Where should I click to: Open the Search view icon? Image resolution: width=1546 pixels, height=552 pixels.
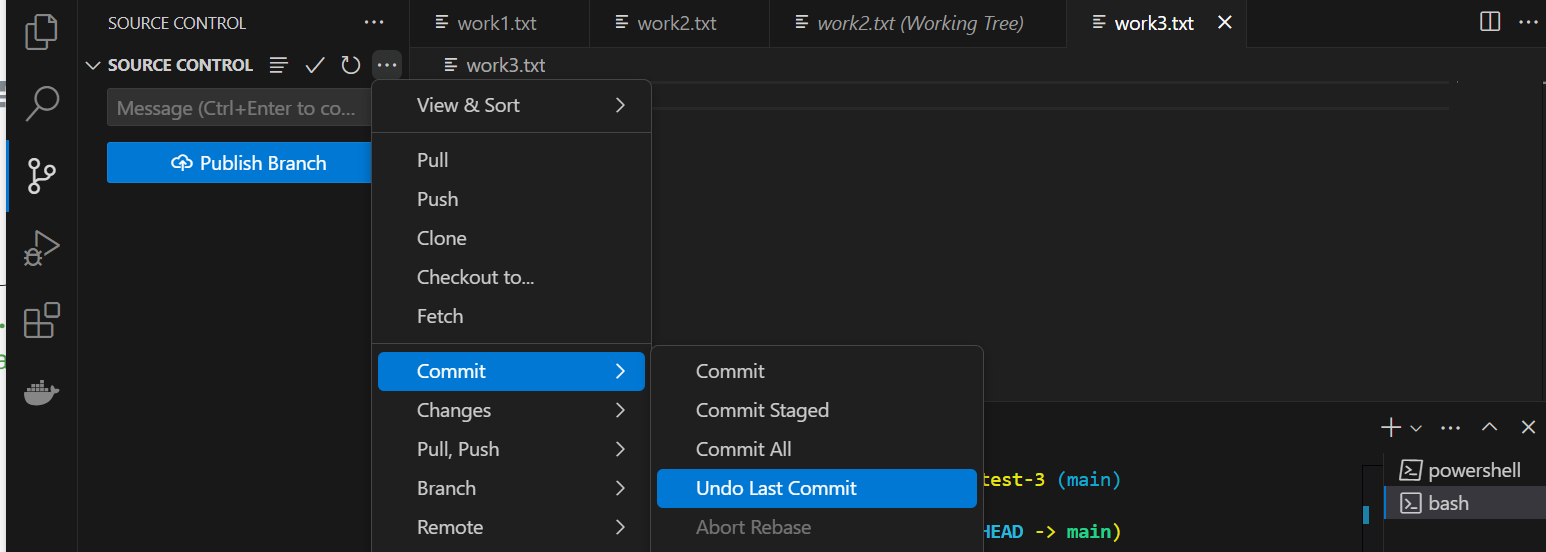click(x=41, y=103)
